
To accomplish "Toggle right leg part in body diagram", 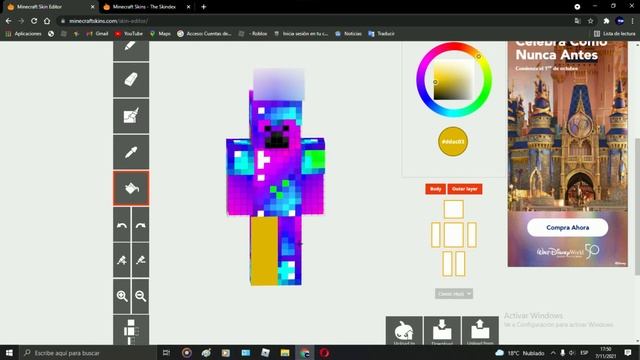I will pos(460,264).
